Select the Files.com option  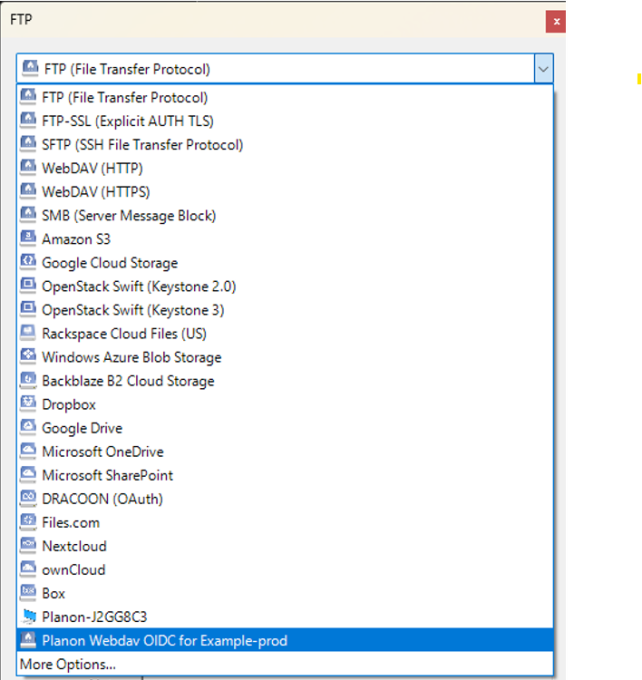click(285, 522)
